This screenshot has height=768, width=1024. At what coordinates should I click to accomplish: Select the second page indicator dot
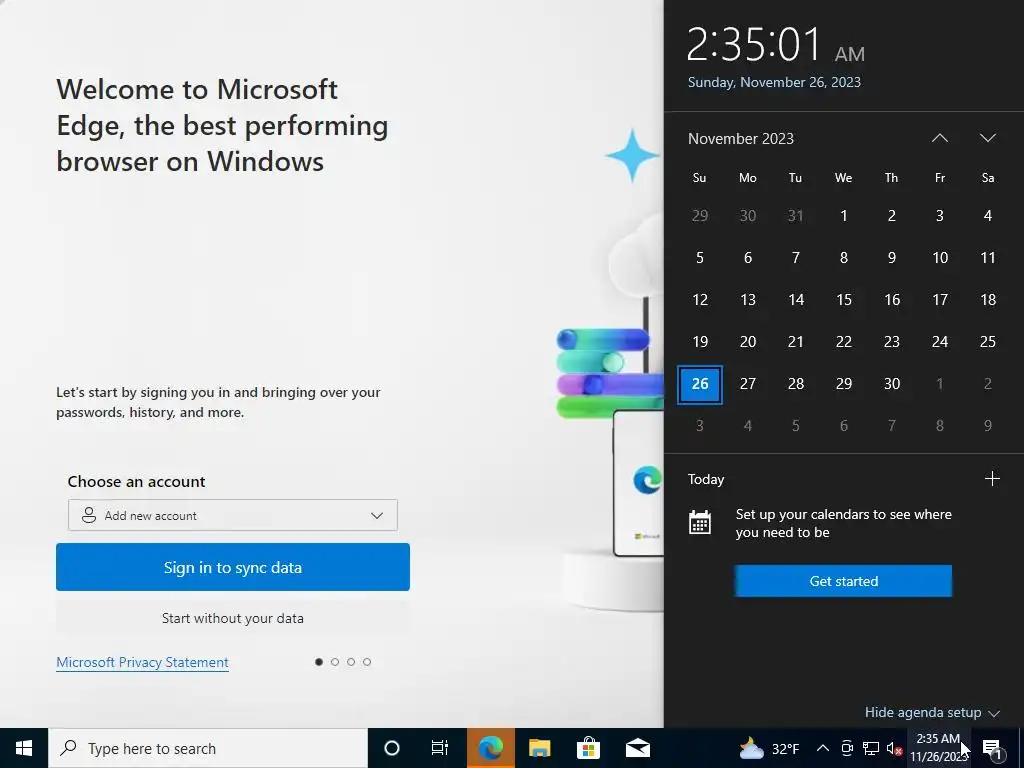[335, 662]
